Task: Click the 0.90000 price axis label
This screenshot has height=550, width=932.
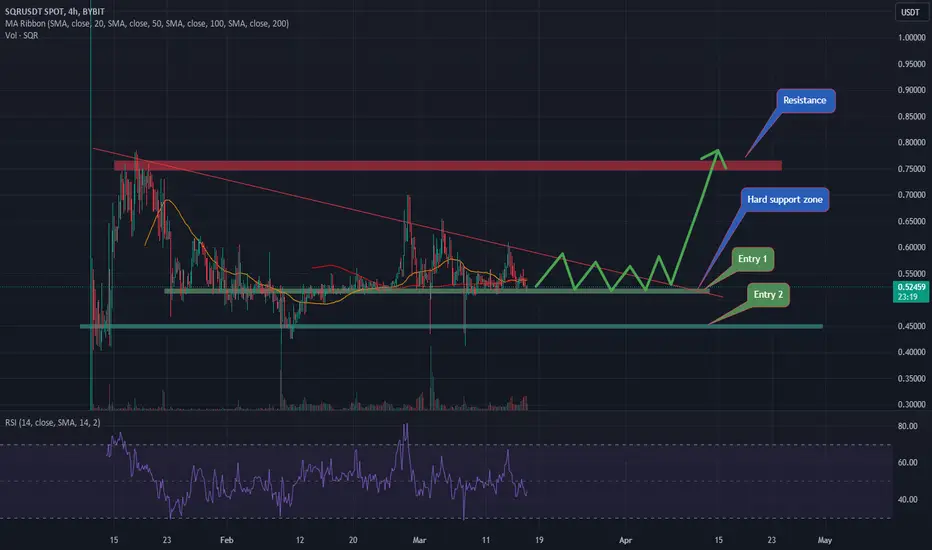Action: (x=911, y=90)
